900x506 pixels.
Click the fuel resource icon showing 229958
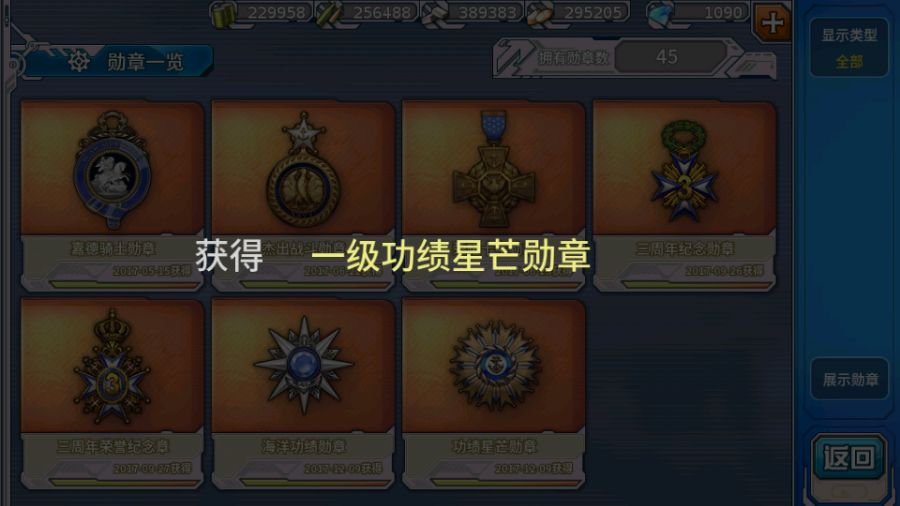pos(222,14)
